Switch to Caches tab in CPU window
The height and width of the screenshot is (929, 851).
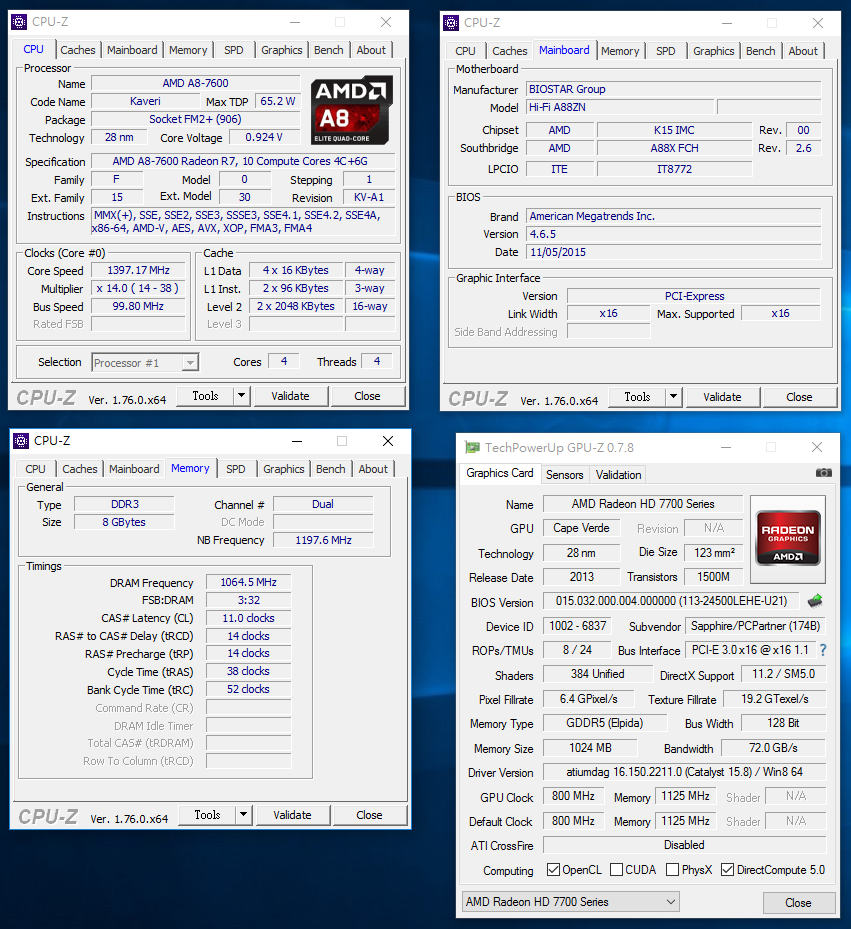[x=78, y=50]
